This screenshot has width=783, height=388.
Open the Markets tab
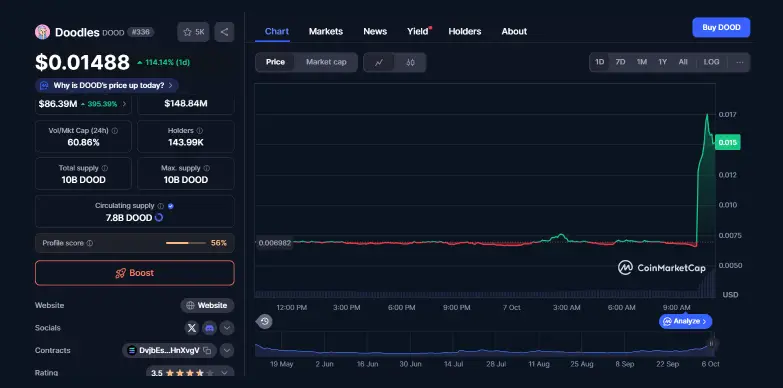tap(326, 31)
